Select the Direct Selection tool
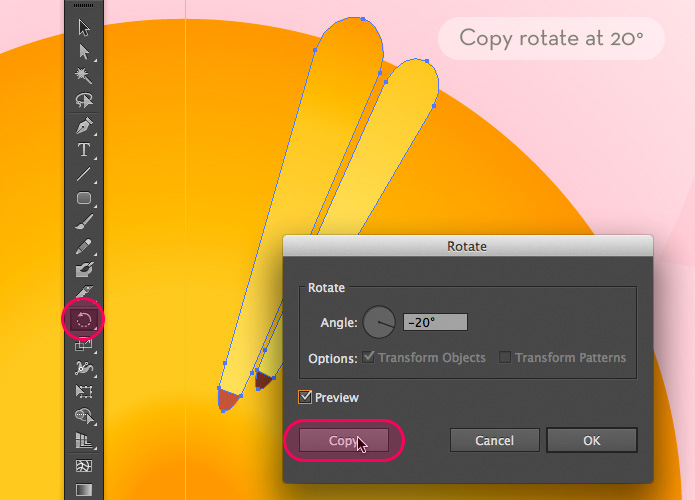The height and width of the screenshot is (500, 695). pyautogui.click(x=84, y=52)
